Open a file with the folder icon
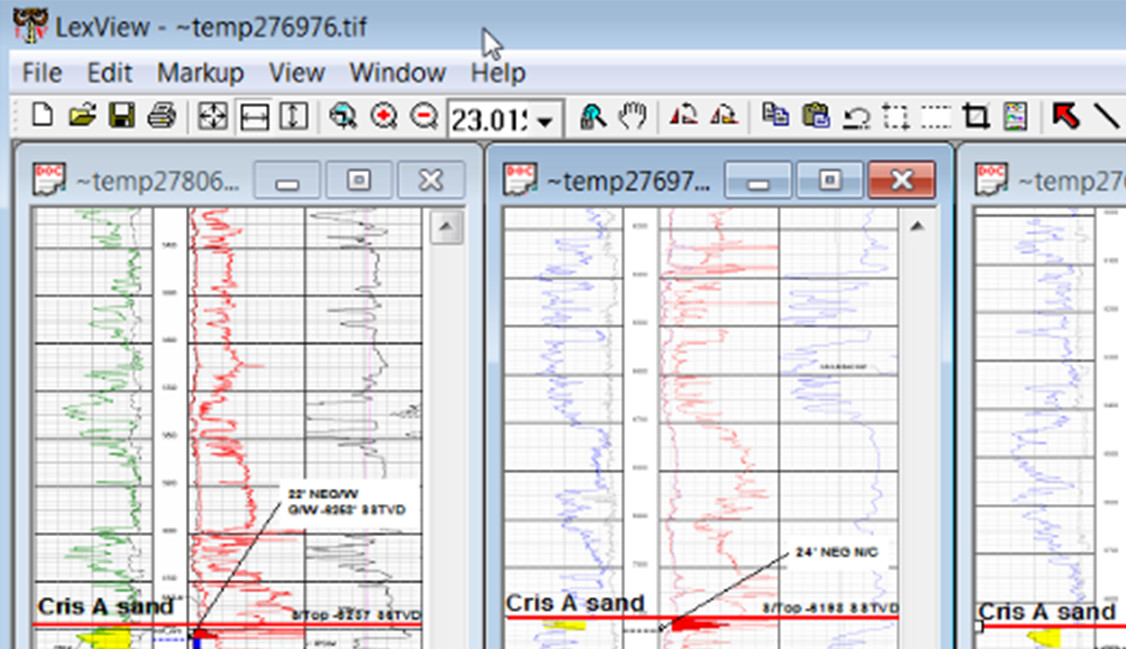Viewport: 1126px width, 649px height. (x=82, y=116)
